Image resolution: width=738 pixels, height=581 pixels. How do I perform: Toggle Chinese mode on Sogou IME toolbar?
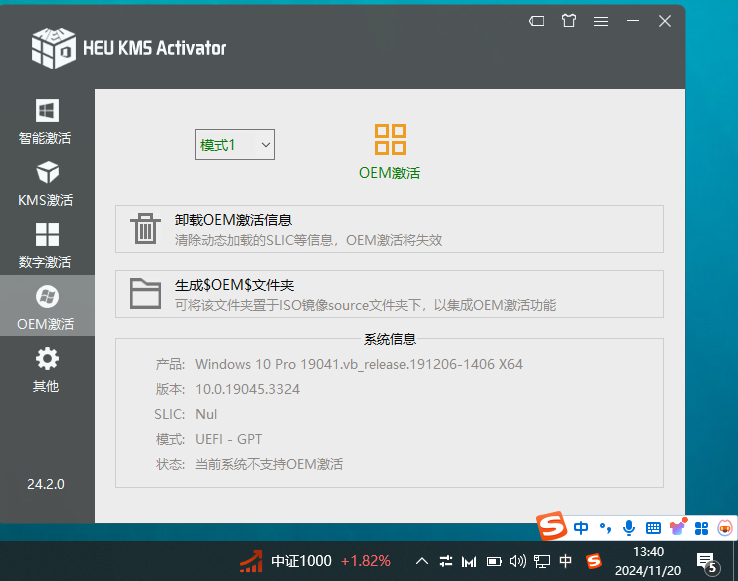pos(581,528)
